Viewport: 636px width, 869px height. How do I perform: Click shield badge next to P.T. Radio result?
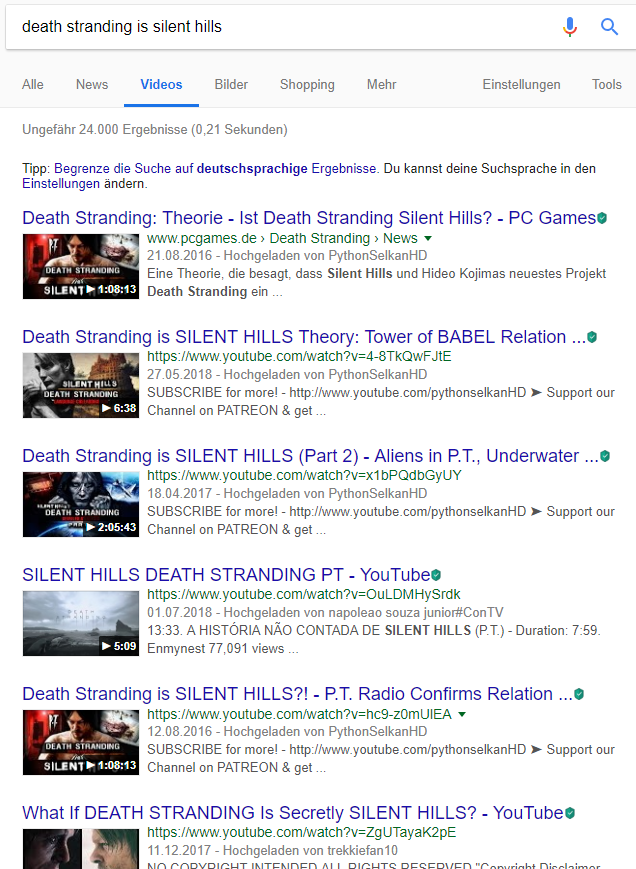click(x=579, y=694)
